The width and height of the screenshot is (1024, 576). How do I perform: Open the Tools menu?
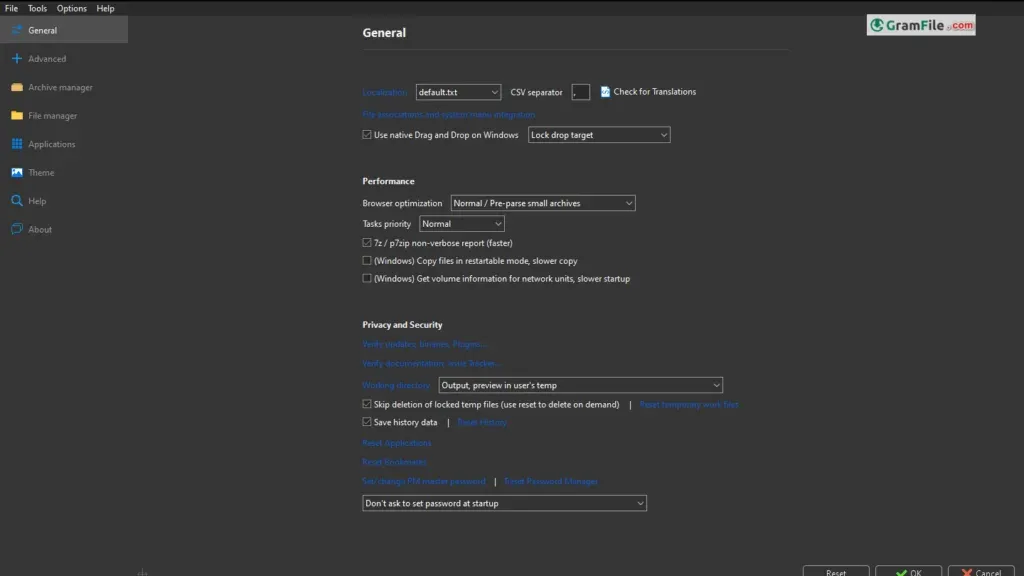click(x=37, y=8)
